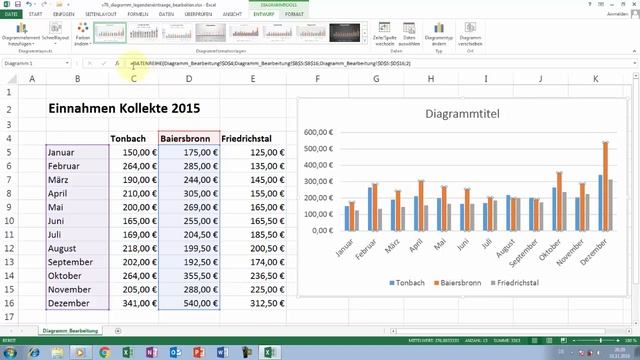Open Farben ändern color options

(83, 34)
